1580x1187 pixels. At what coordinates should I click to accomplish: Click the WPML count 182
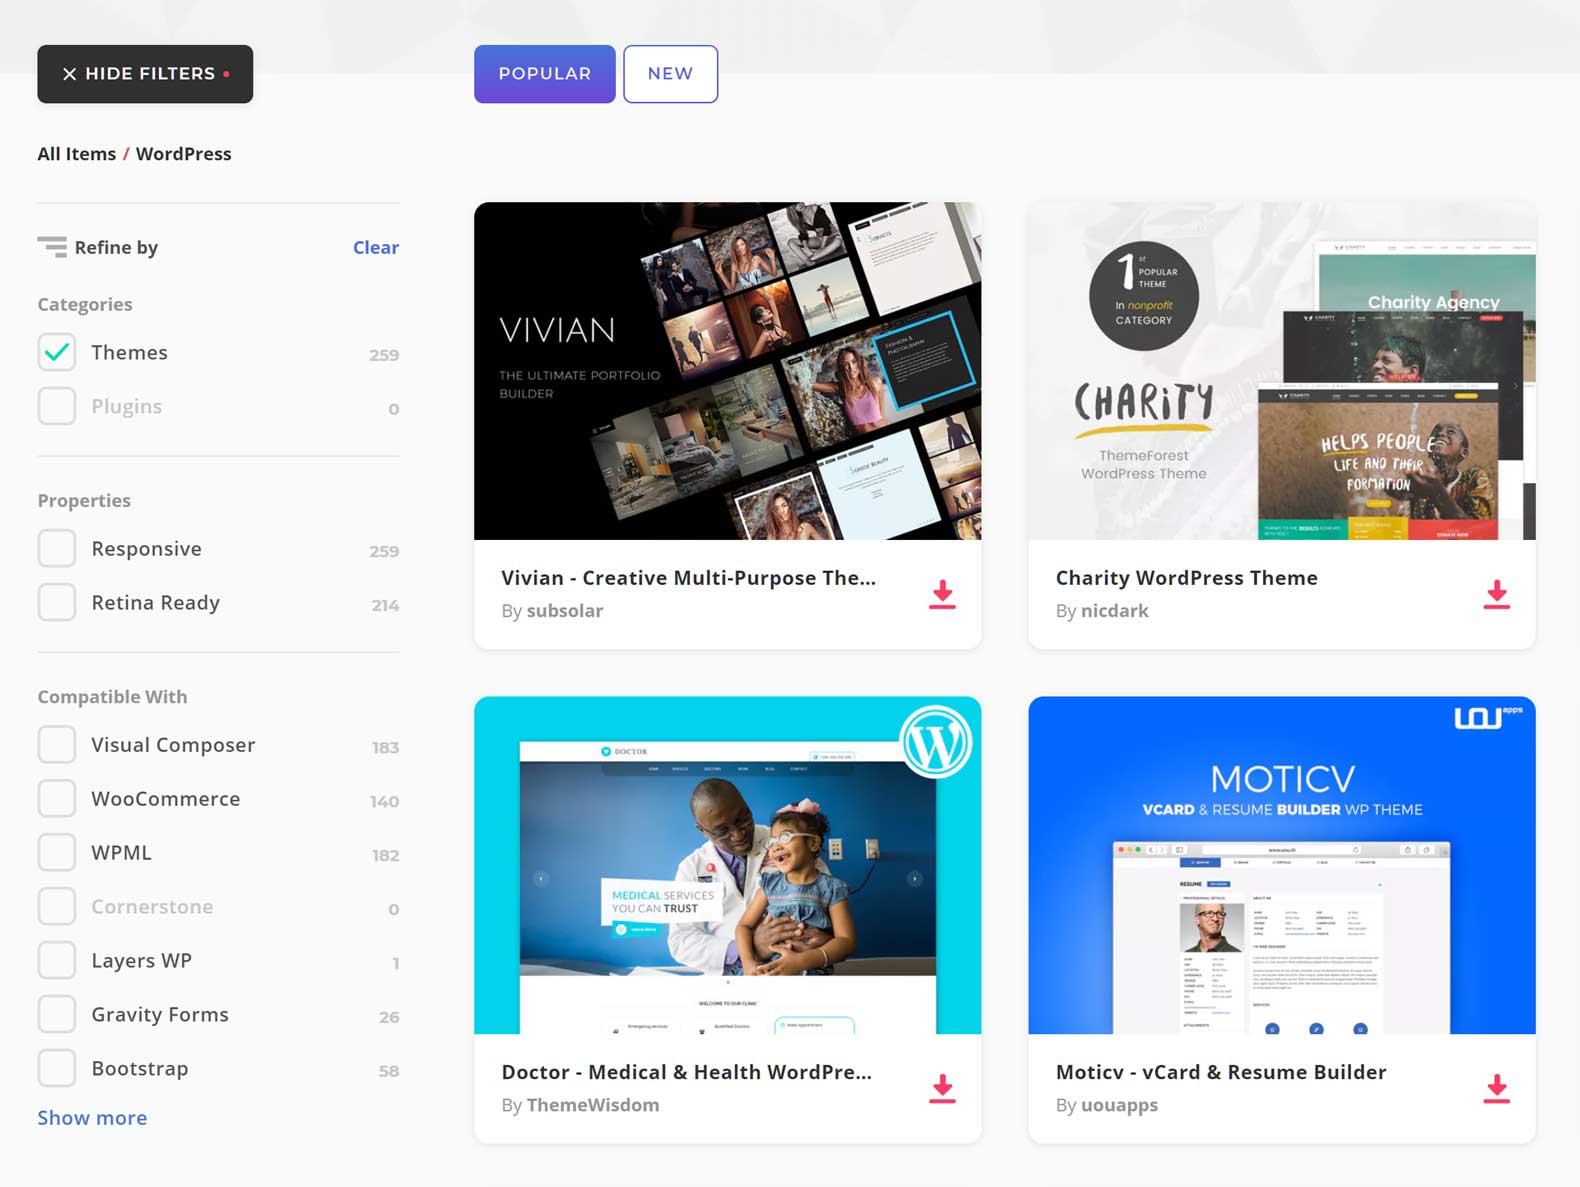385,855
